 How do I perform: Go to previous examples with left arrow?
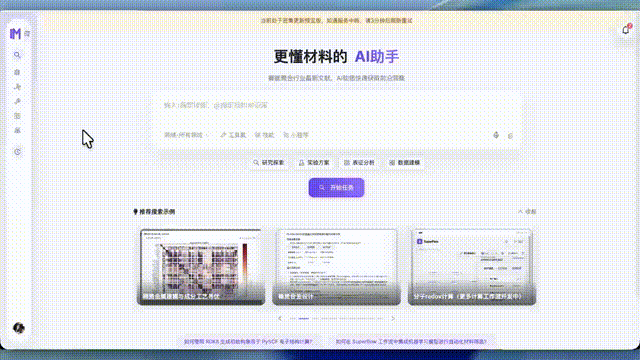pos(280,318)
